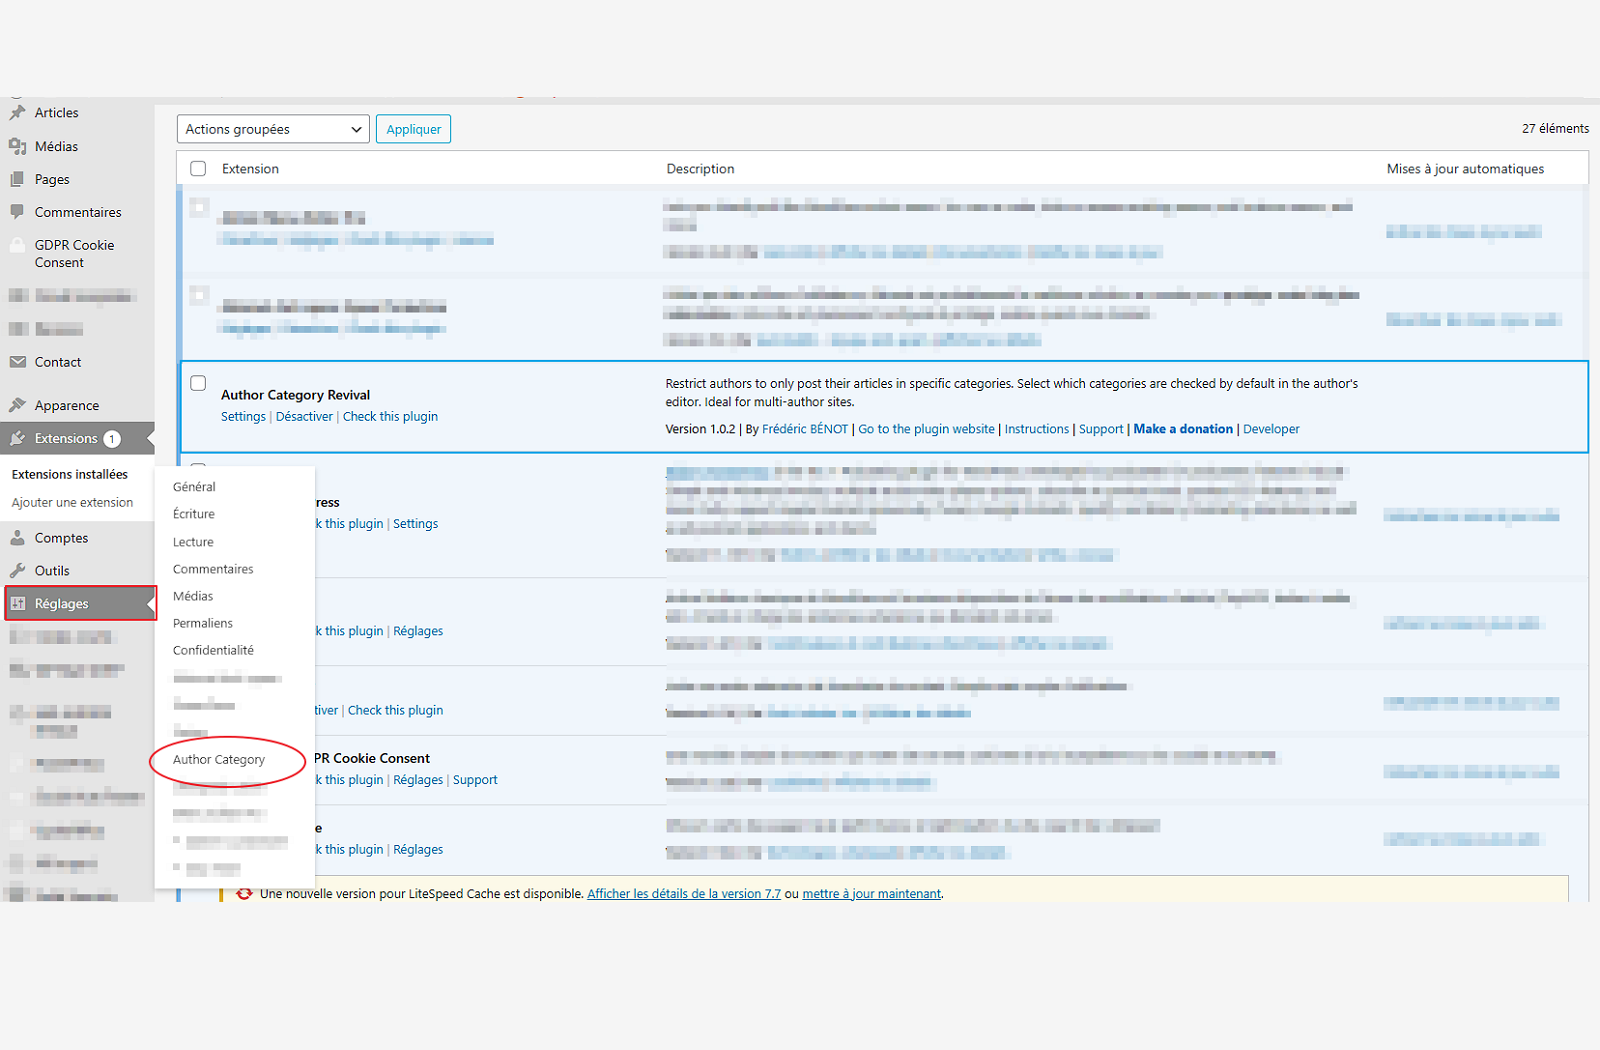Open Contact via the envelope icon
The height and width of the screenshot is (1050, 1600).
tap(18, 362)
